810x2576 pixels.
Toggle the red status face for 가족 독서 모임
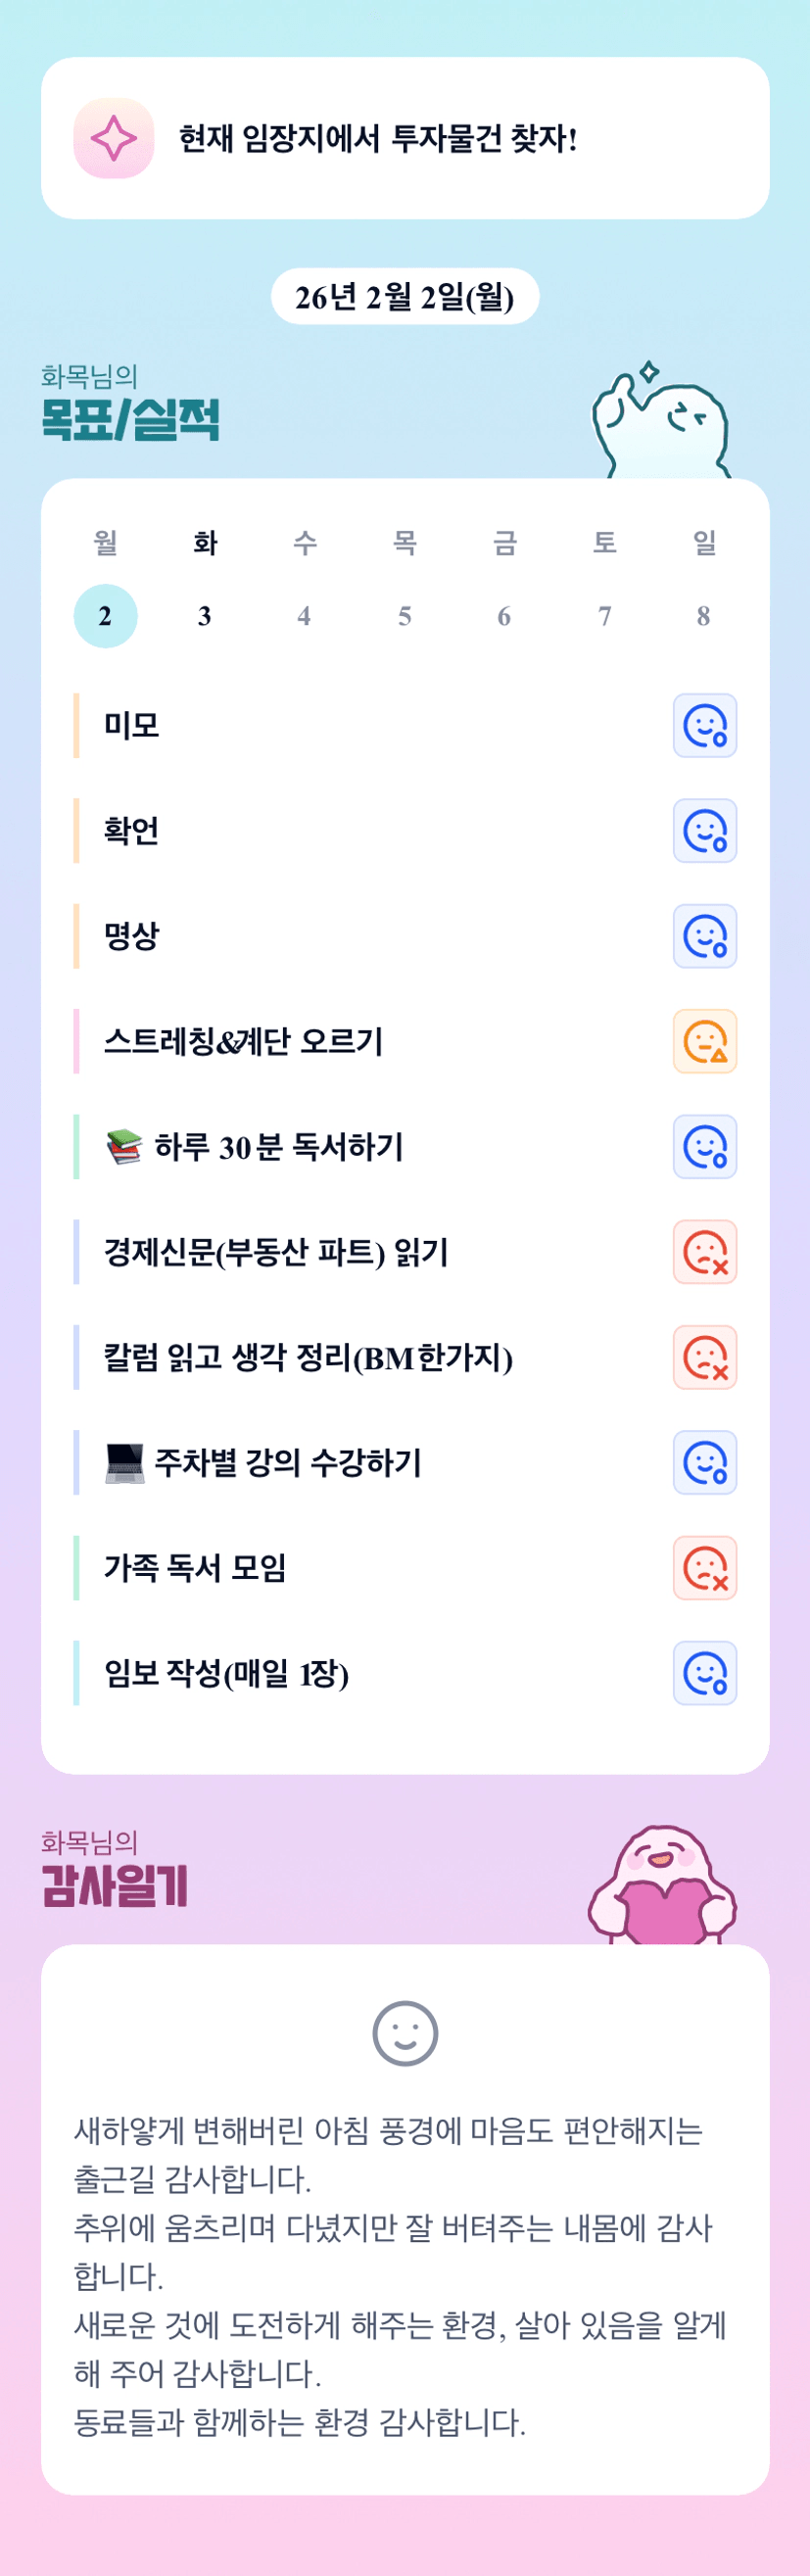point(705,1568)
